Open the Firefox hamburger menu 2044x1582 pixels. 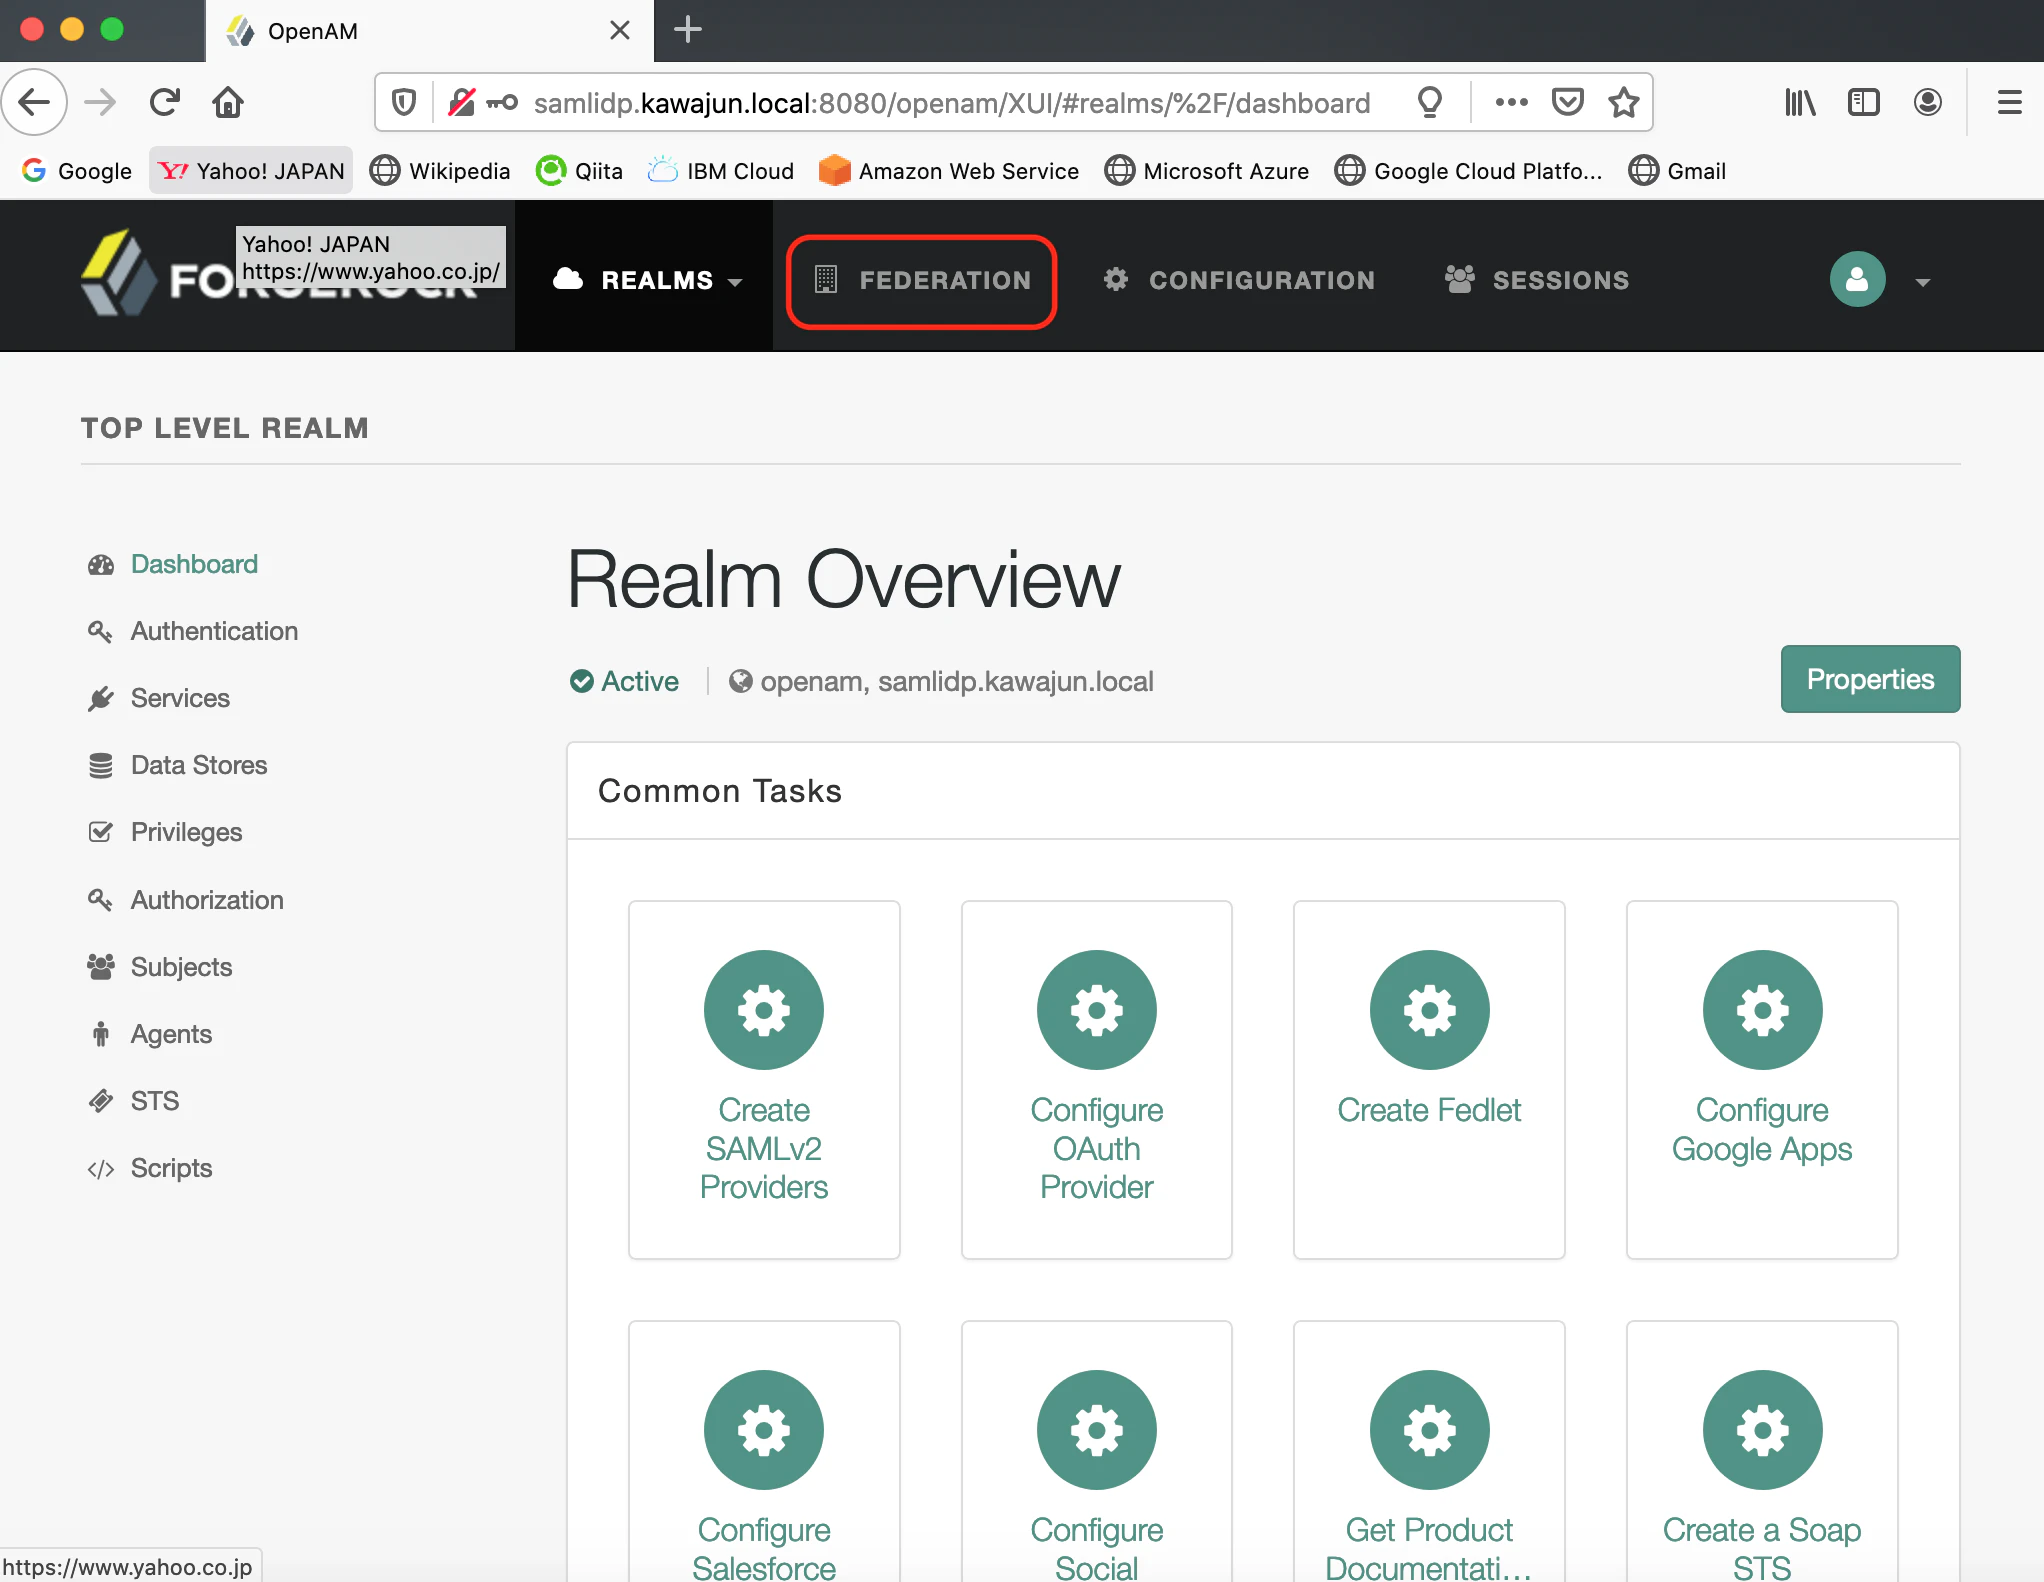pos(2009,102)
